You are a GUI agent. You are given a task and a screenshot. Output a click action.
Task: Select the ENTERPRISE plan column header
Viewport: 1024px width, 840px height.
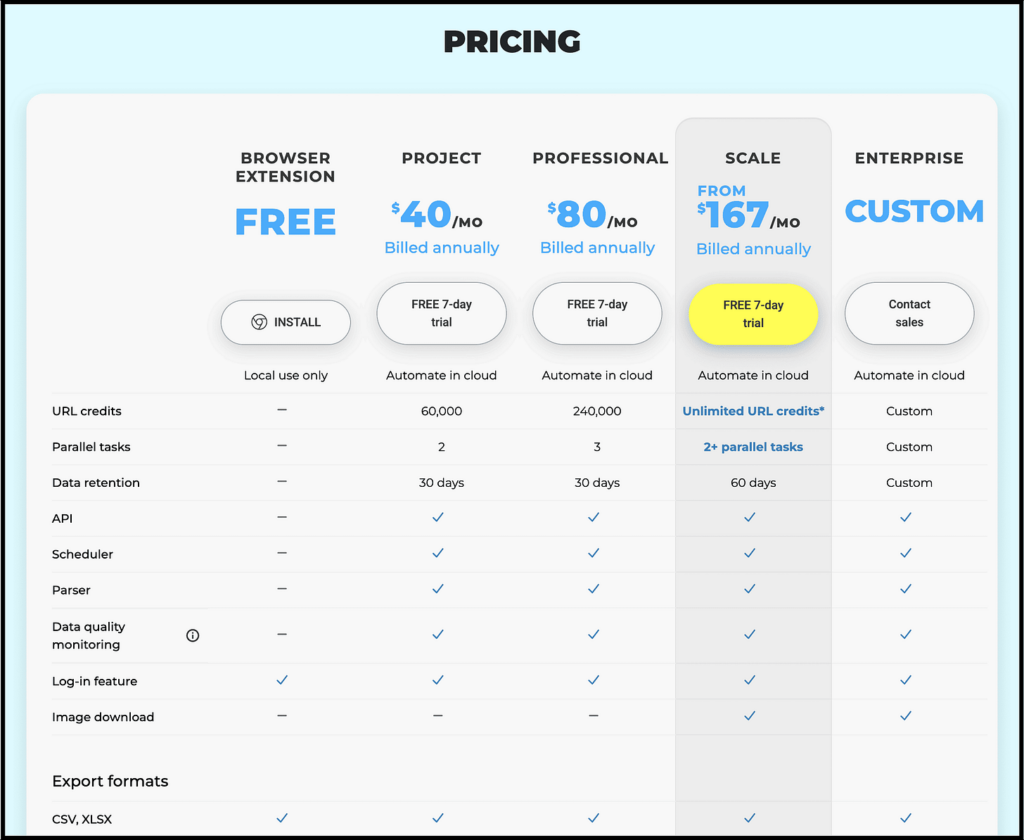coord(909,158)
